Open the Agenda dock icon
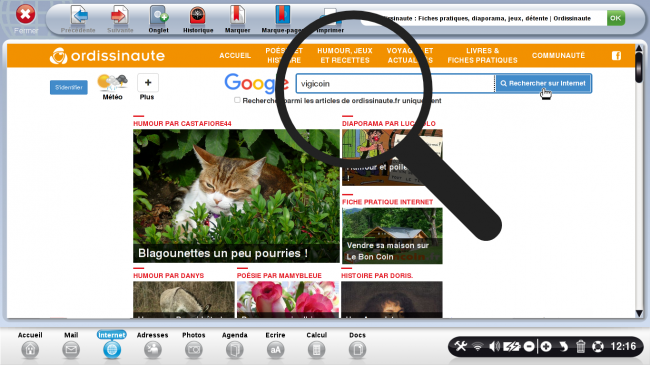Viewport: 650px width, 365px height. click(x=235, y=350)
